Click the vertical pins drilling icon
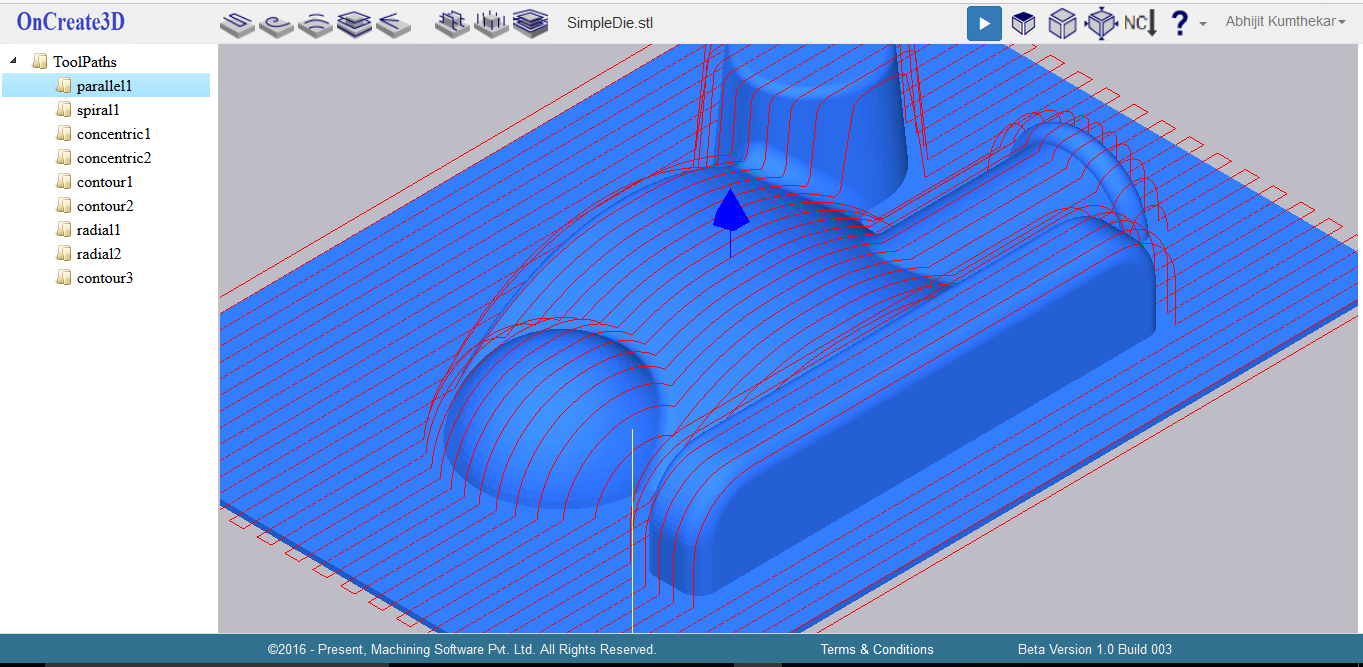 pyautogui.click(x=491, y=23)
